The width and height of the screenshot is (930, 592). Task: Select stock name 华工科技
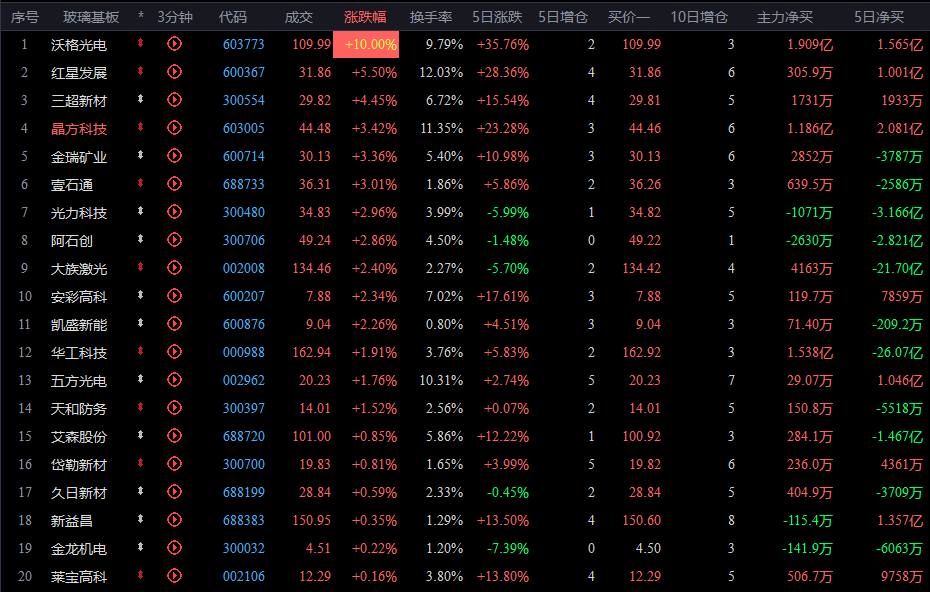point(79,353)
